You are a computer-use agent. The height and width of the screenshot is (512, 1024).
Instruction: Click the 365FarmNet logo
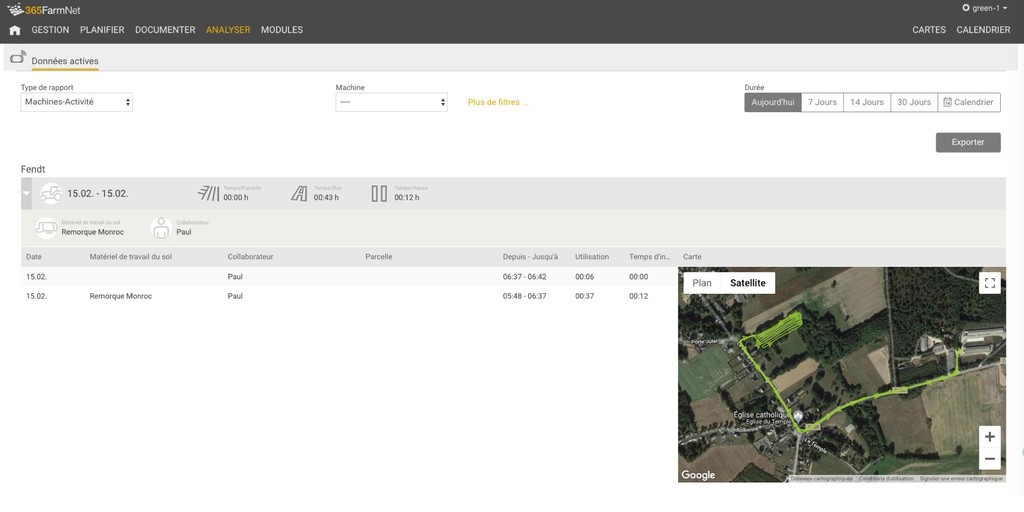(44, 10)
